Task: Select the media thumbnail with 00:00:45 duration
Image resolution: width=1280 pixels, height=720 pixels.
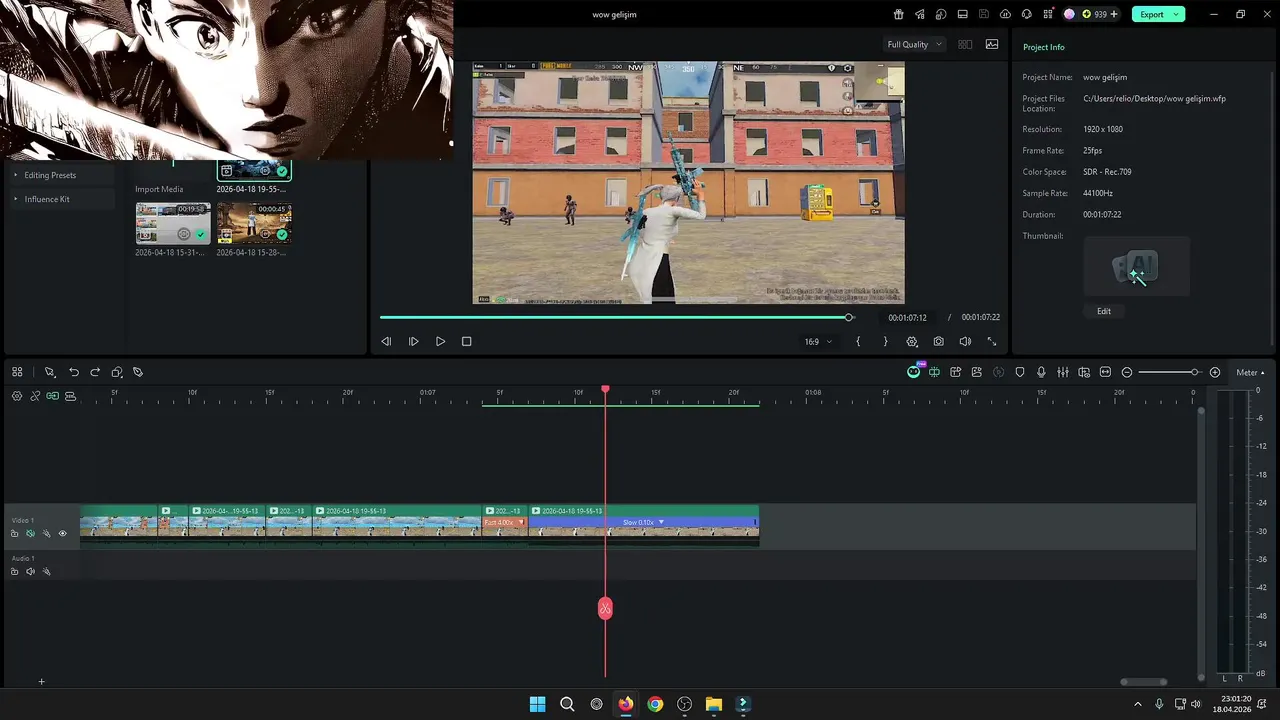Action: point(254,223)
